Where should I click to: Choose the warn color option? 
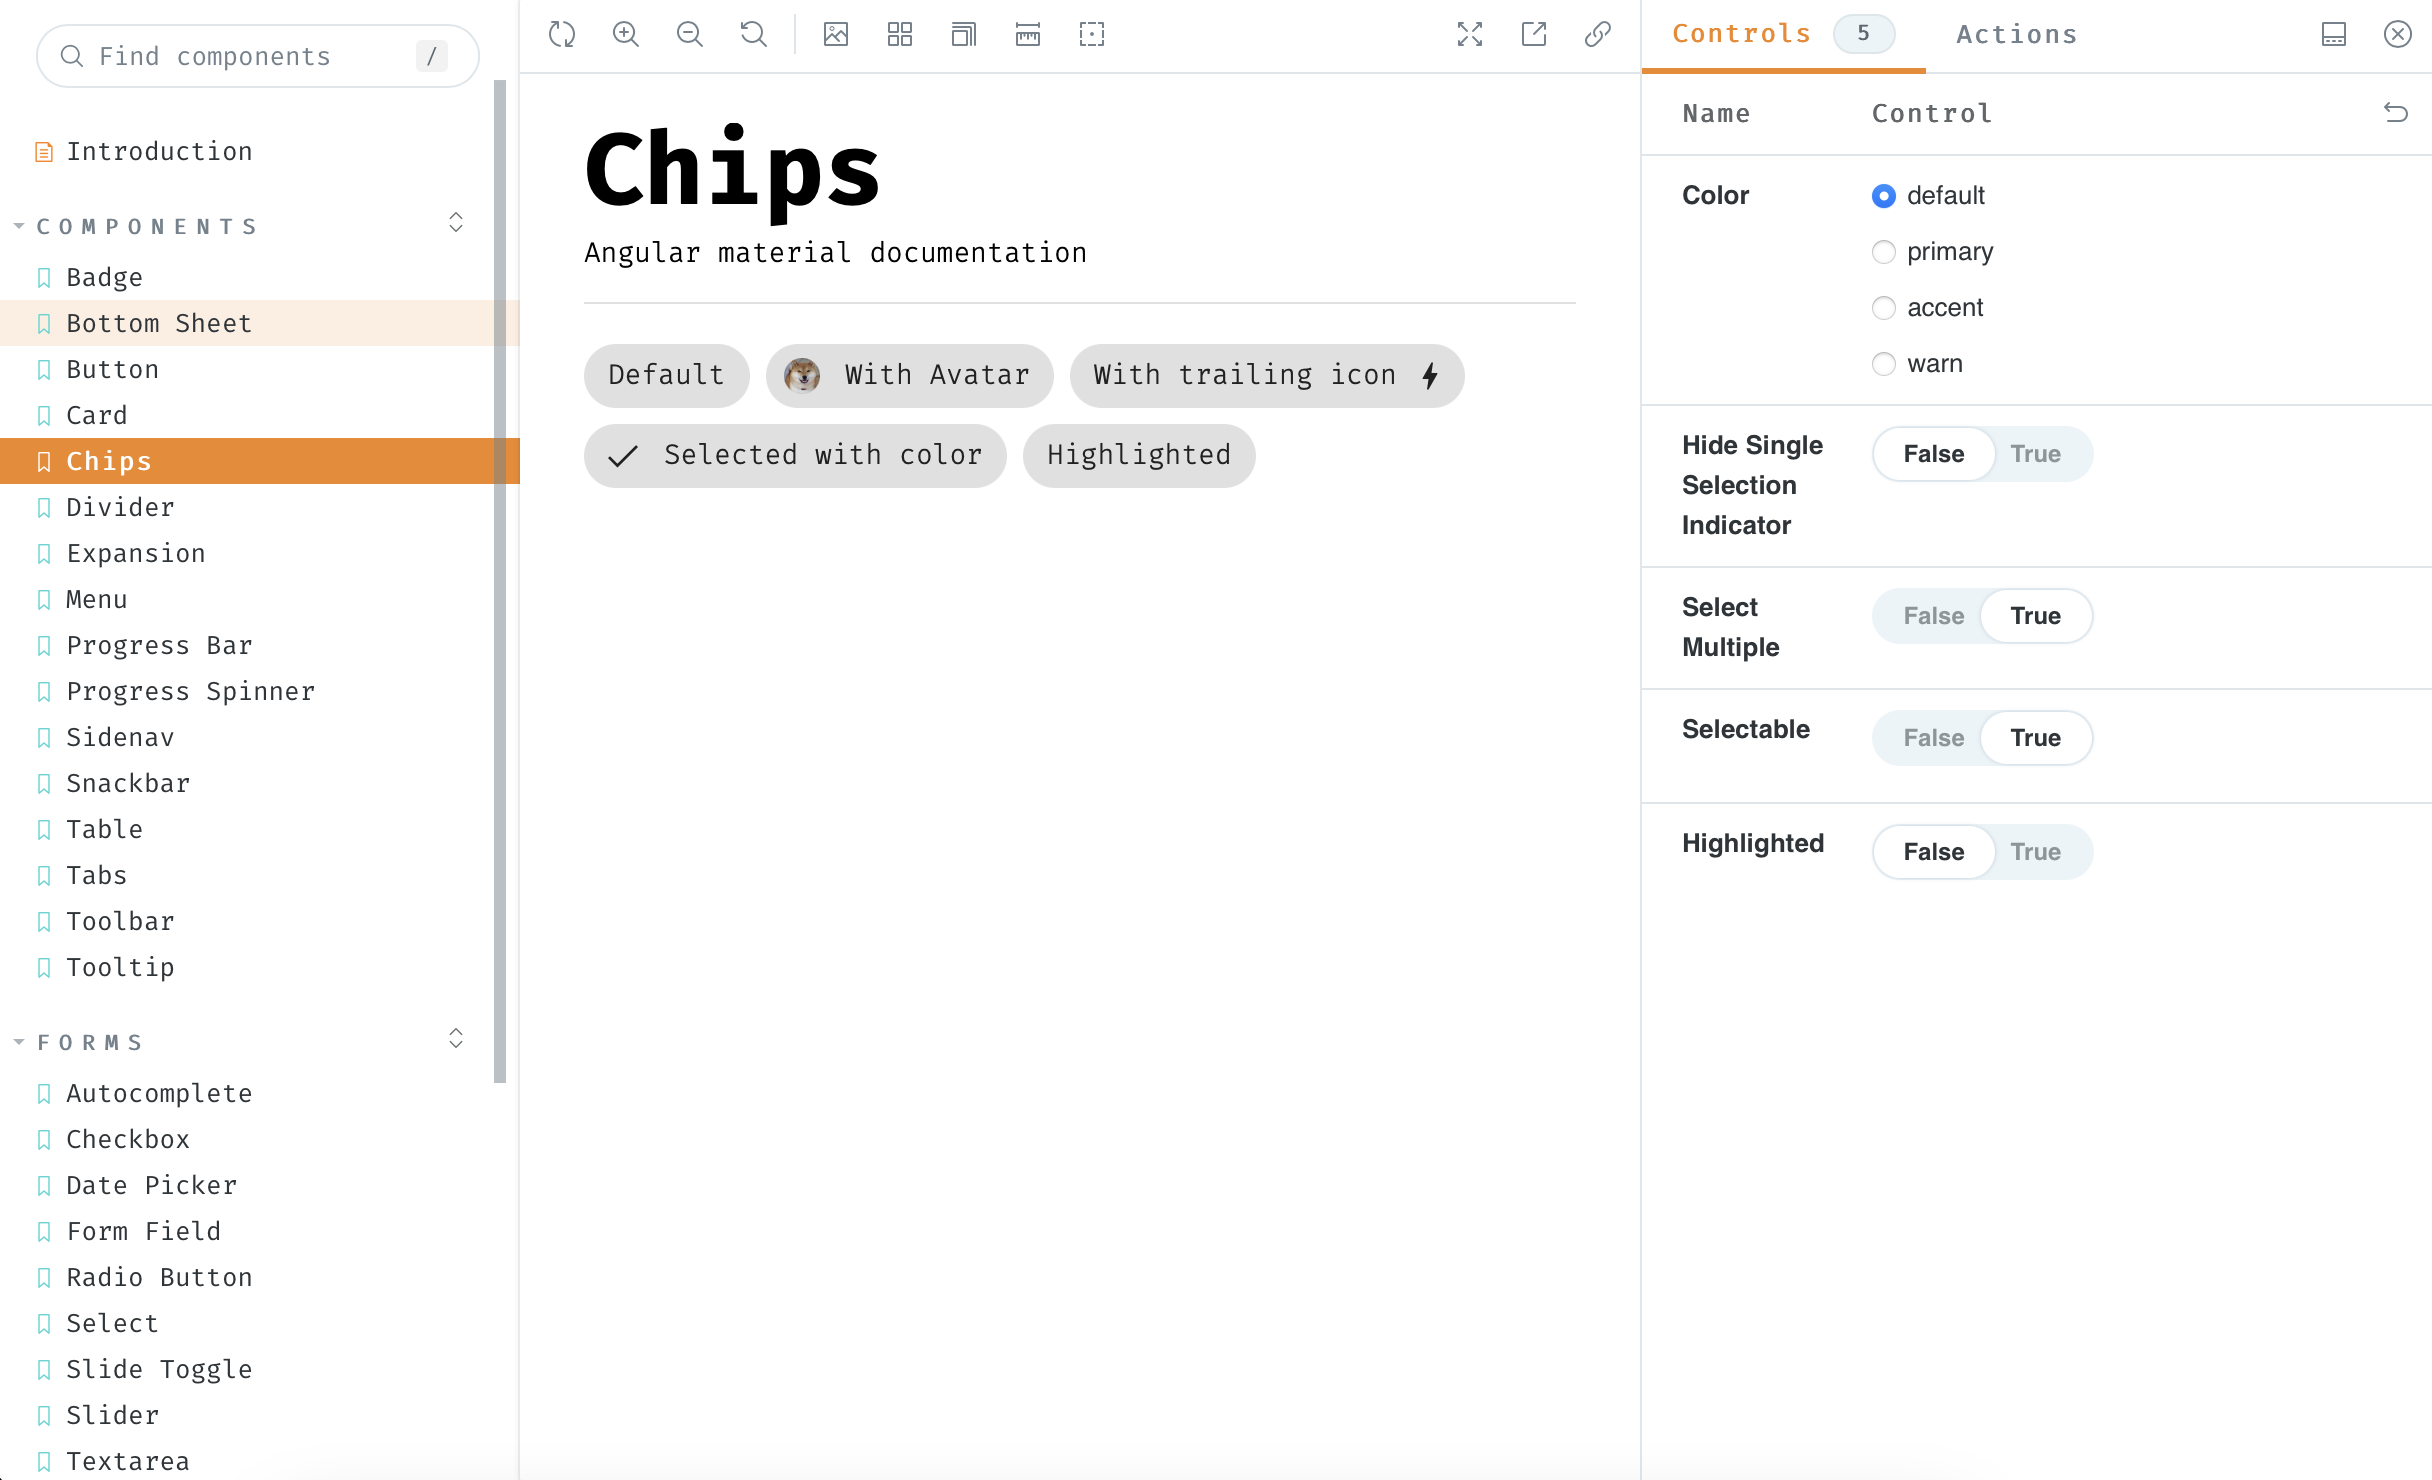(1884, 364)
